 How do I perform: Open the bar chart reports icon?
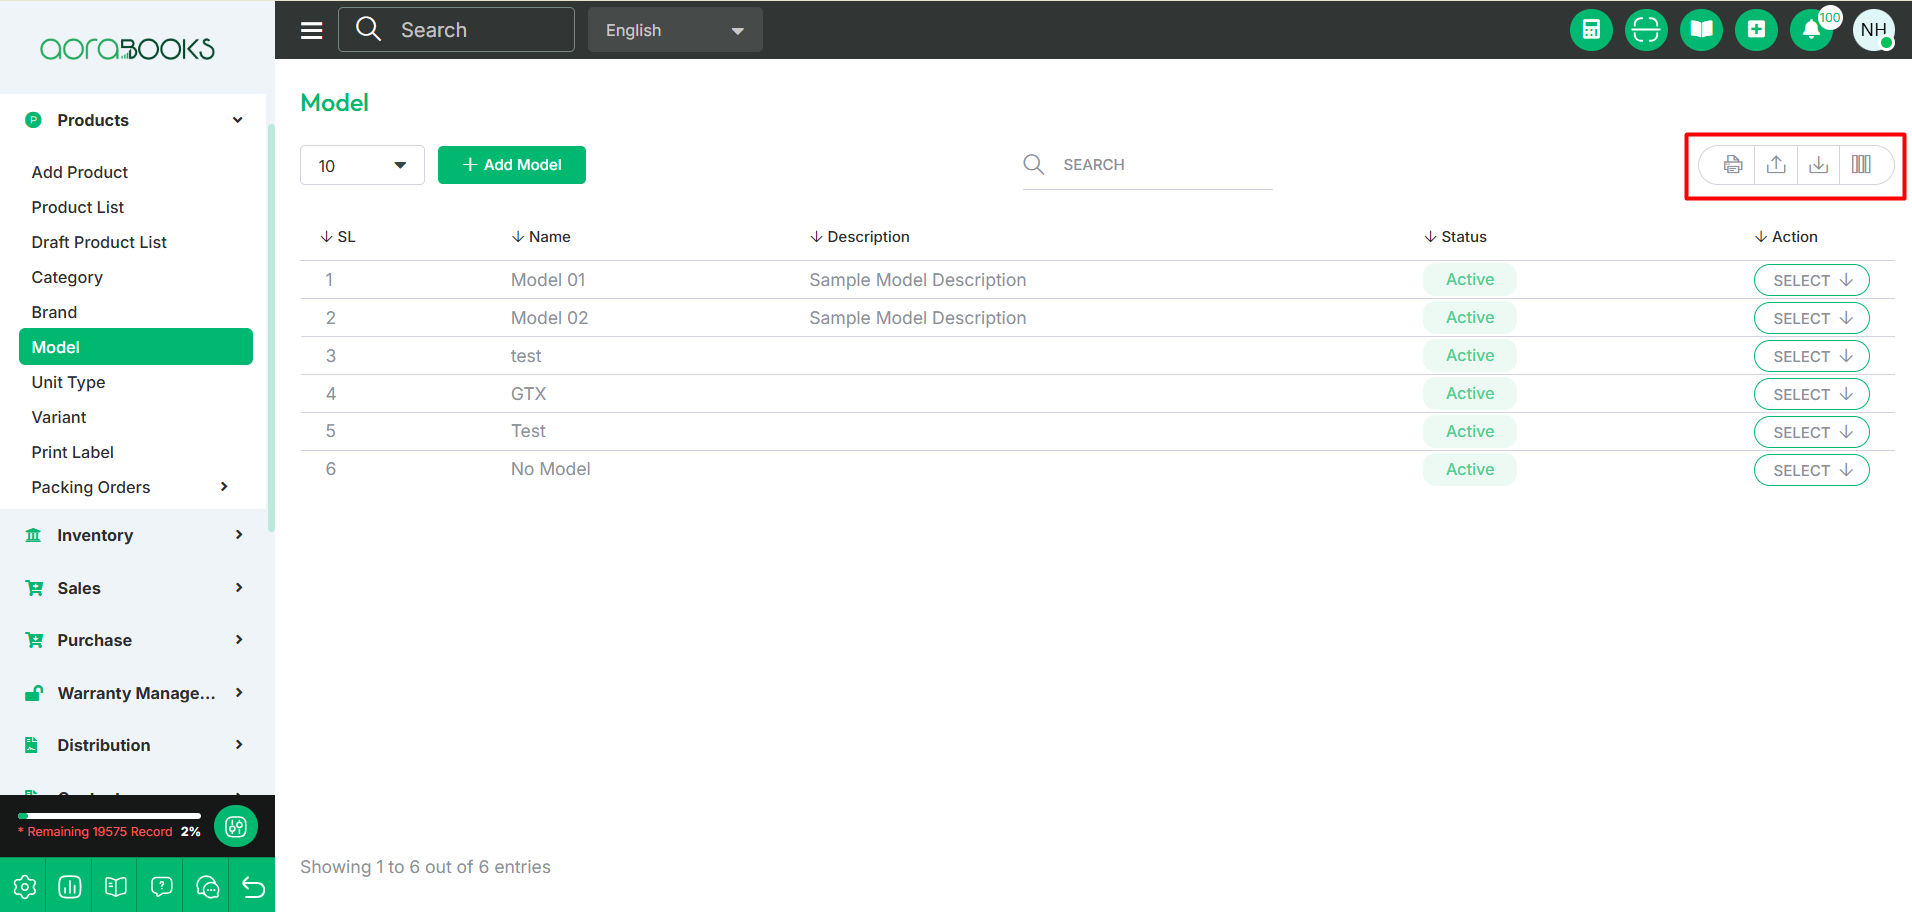click(x=70, y=886)
